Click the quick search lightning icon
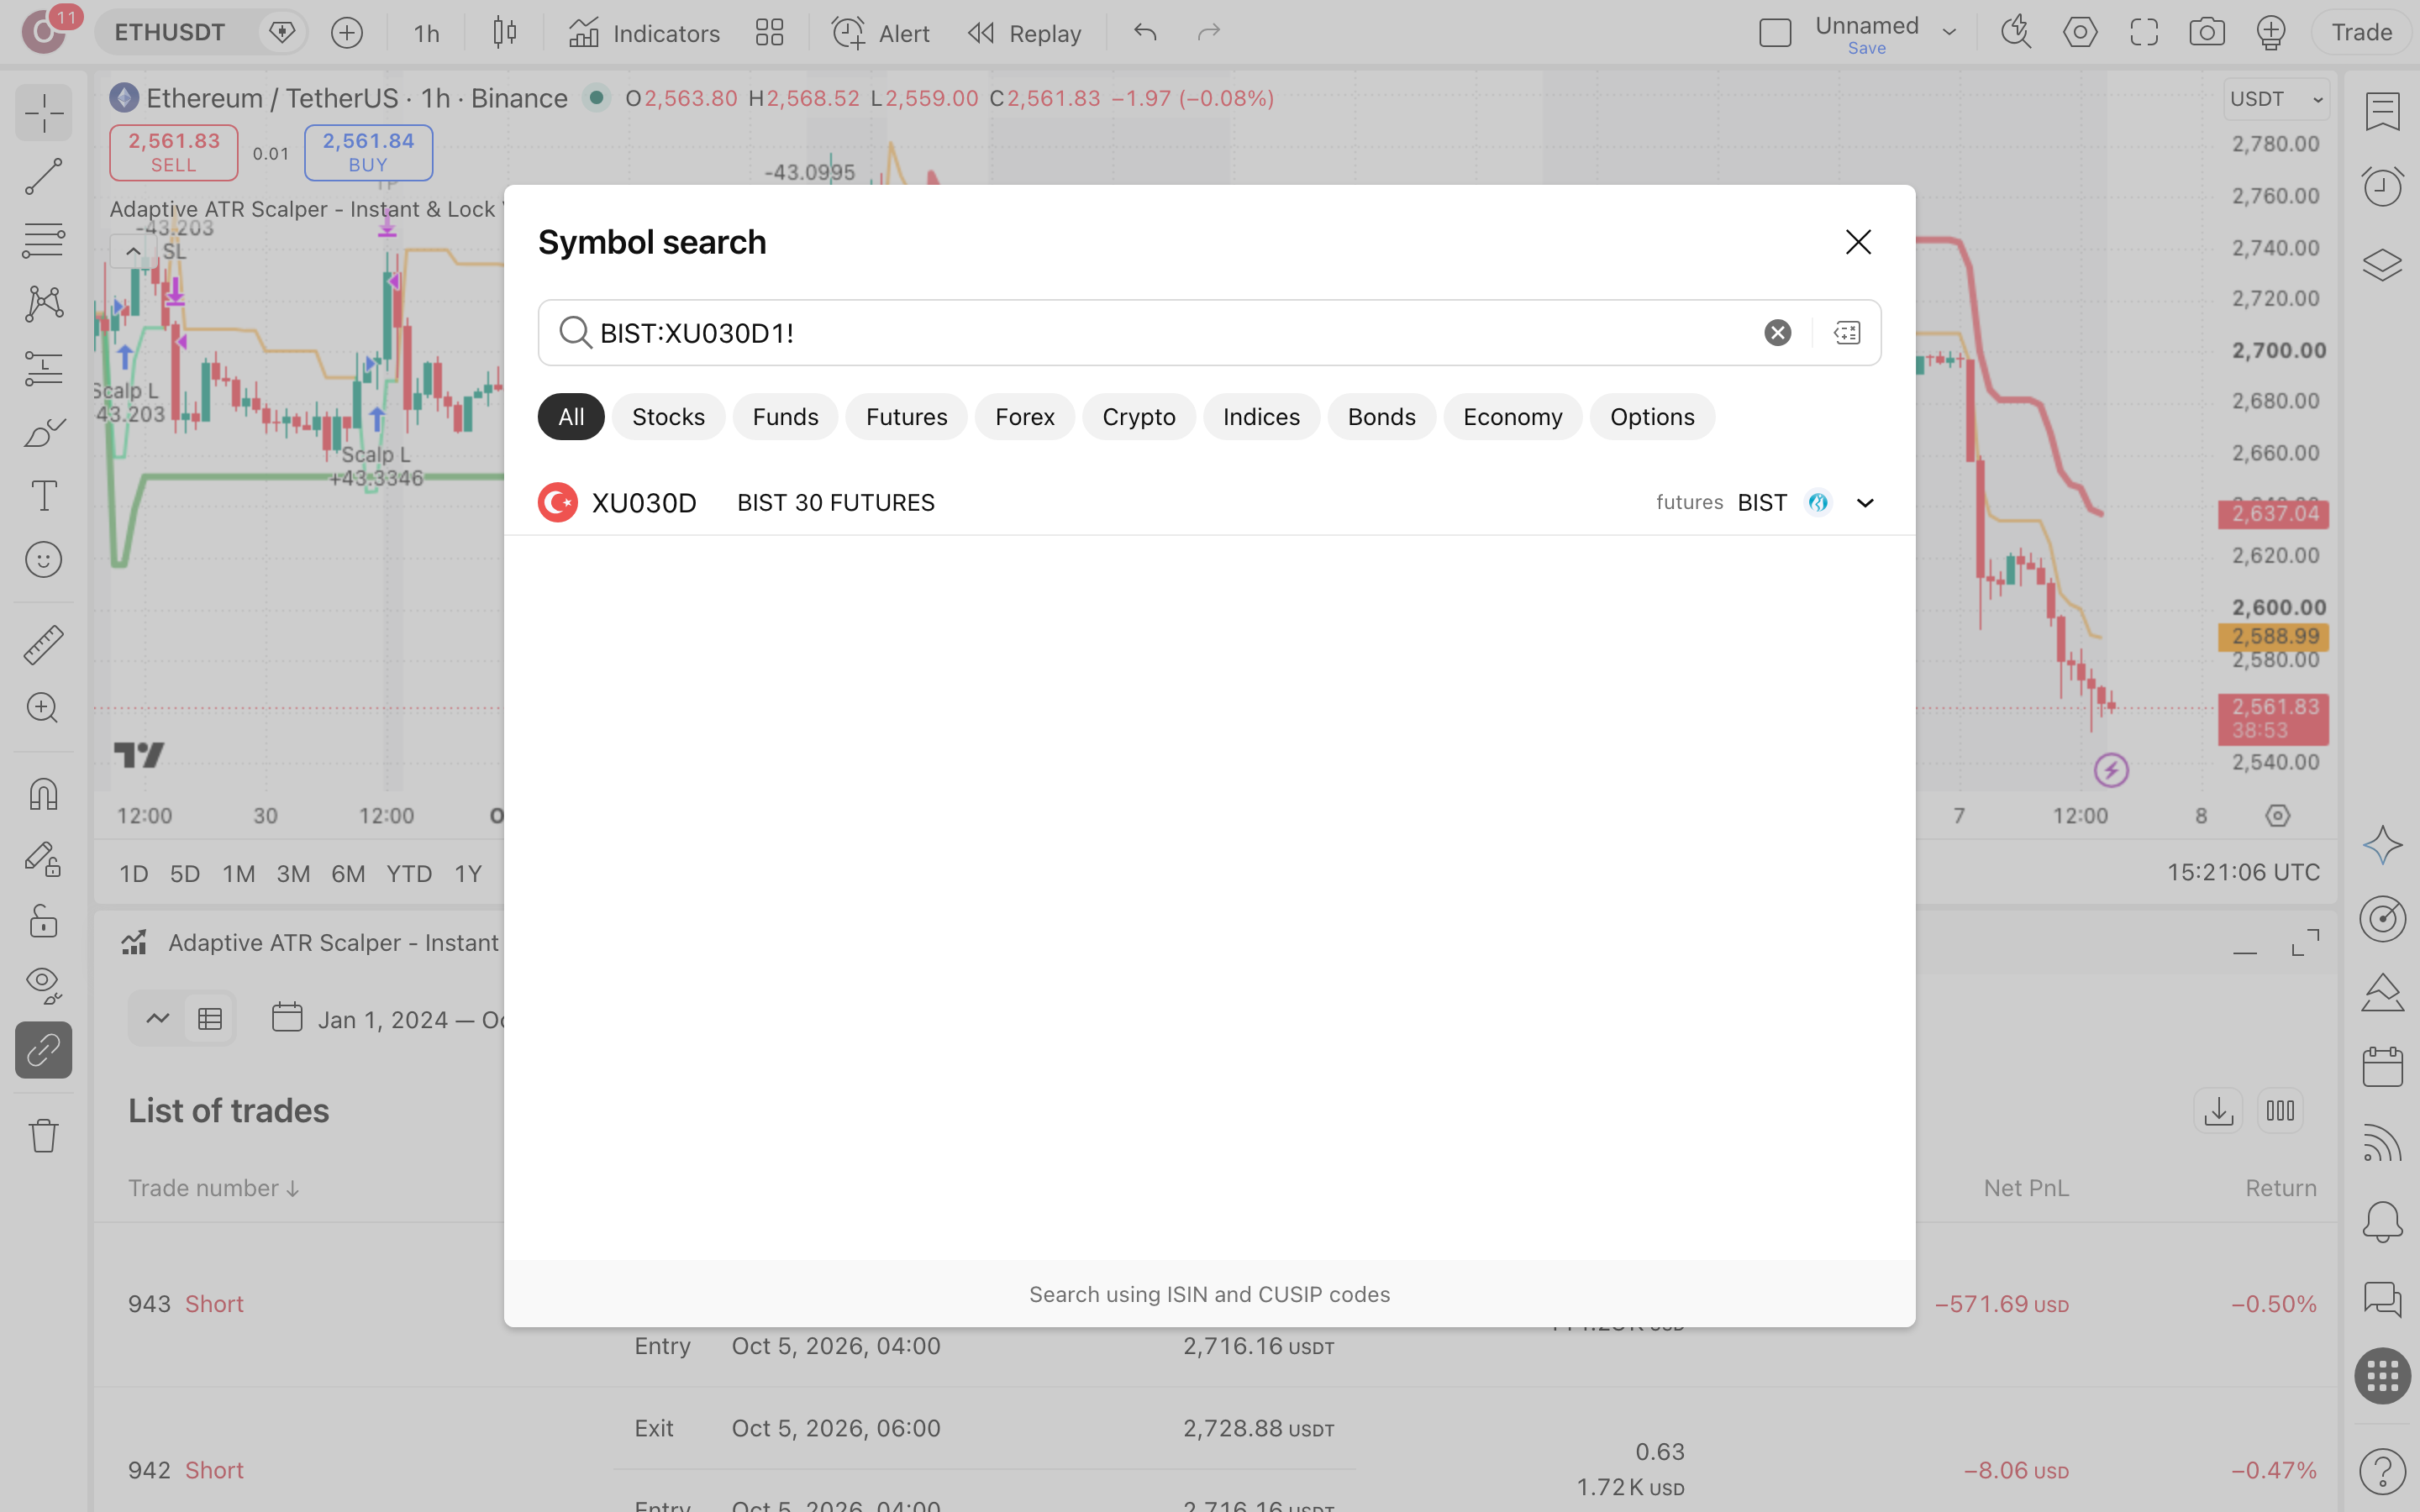Screen dimensions: 2420x1512 (x=2015, y=33)
